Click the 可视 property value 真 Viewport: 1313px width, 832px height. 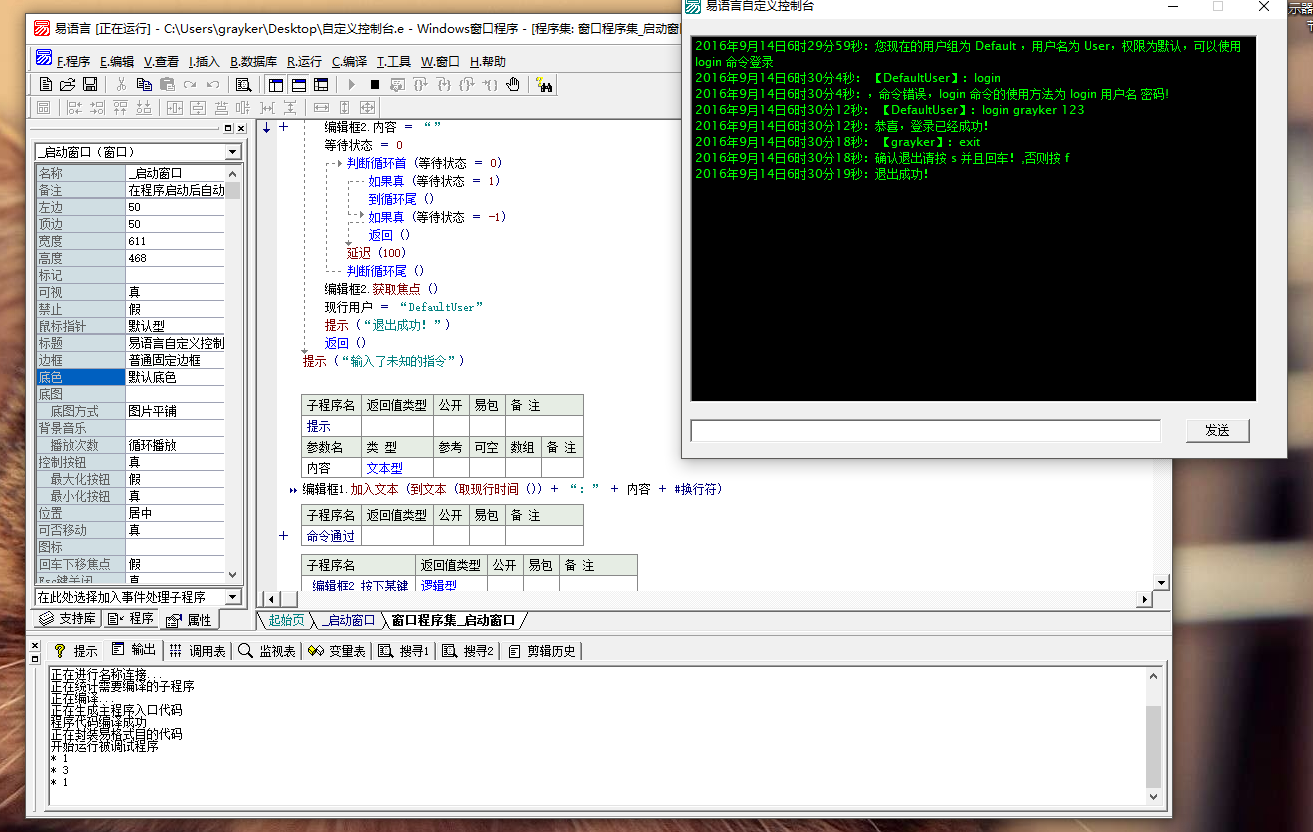click(x=175, y=292)
